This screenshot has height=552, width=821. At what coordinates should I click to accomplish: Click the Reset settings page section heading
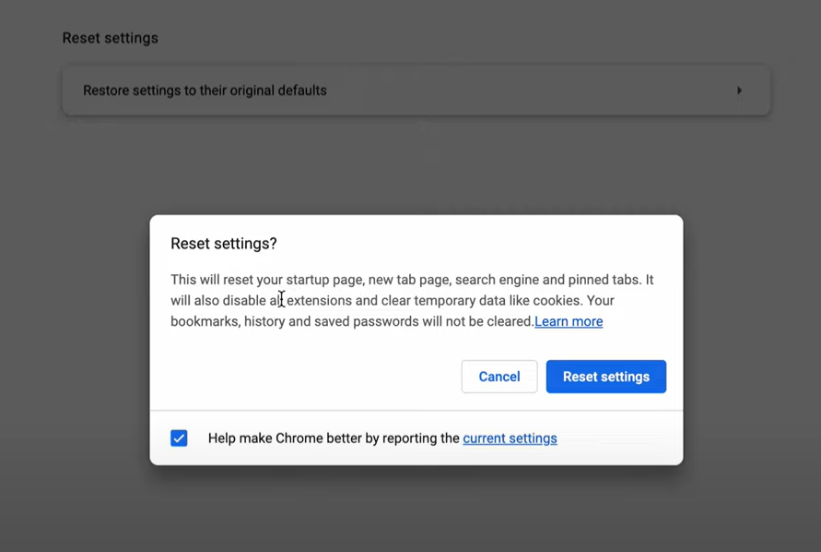[110, 38]
